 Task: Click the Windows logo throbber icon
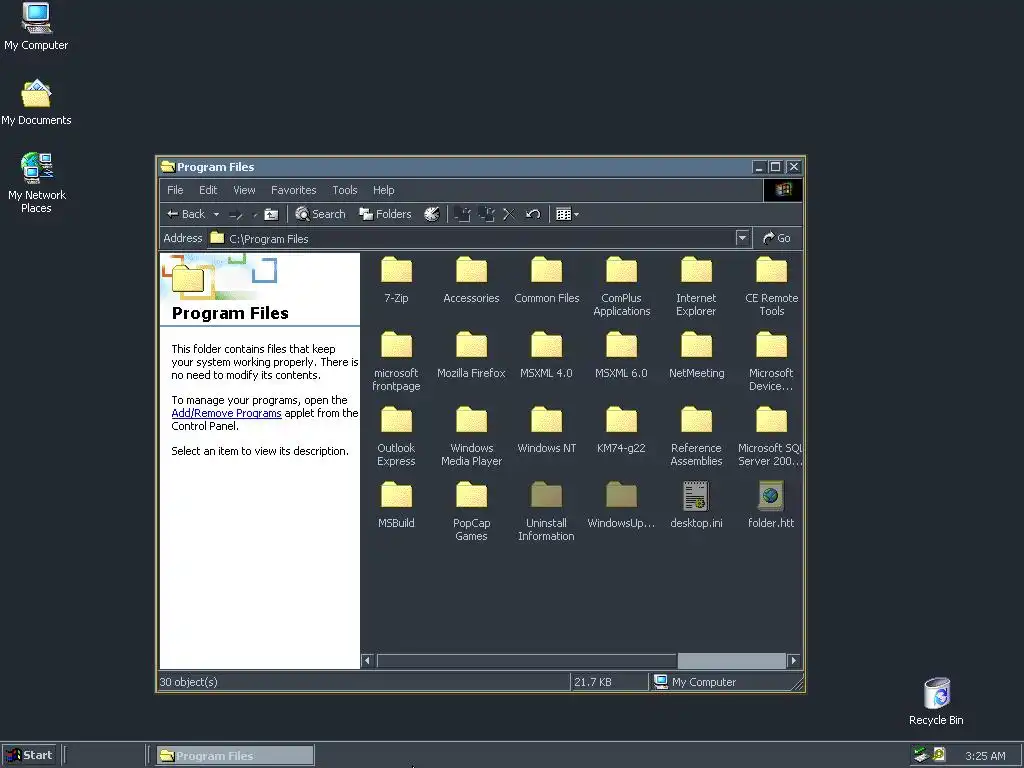[783, 190]
